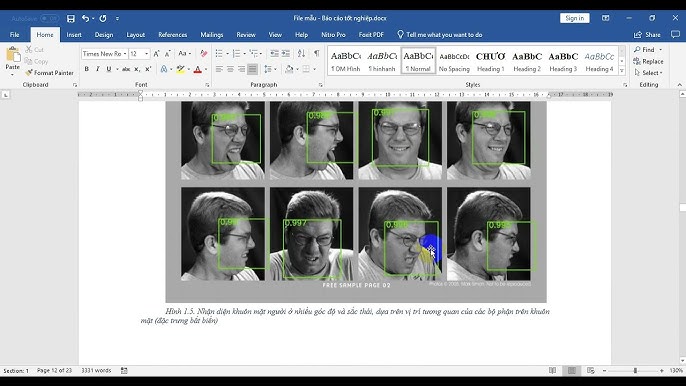Collapse the ribbon with the chevron arrow

click(x=679, y=84)
